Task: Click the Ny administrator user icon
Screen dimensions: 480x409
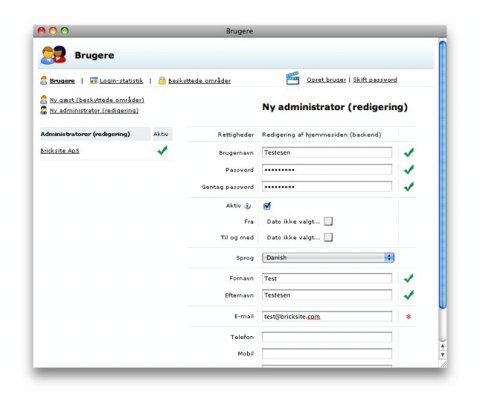Action: (x=44, y=110)
